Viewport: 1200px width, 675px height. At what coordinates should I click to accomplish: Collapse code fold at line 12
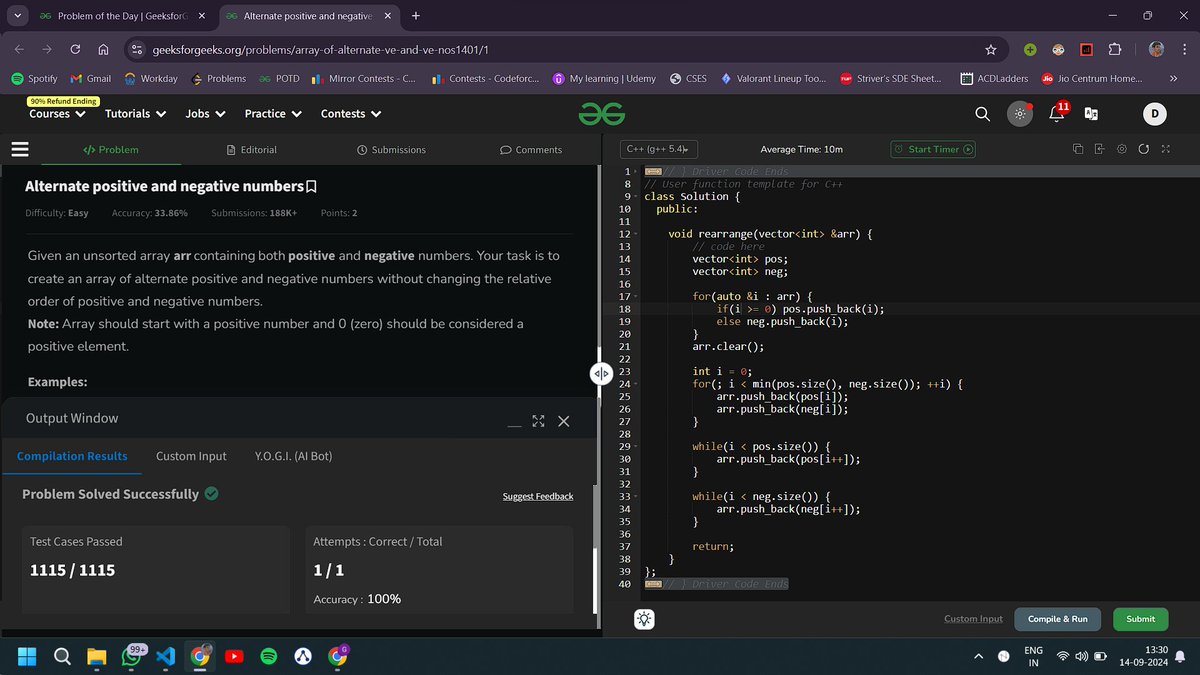637,234
